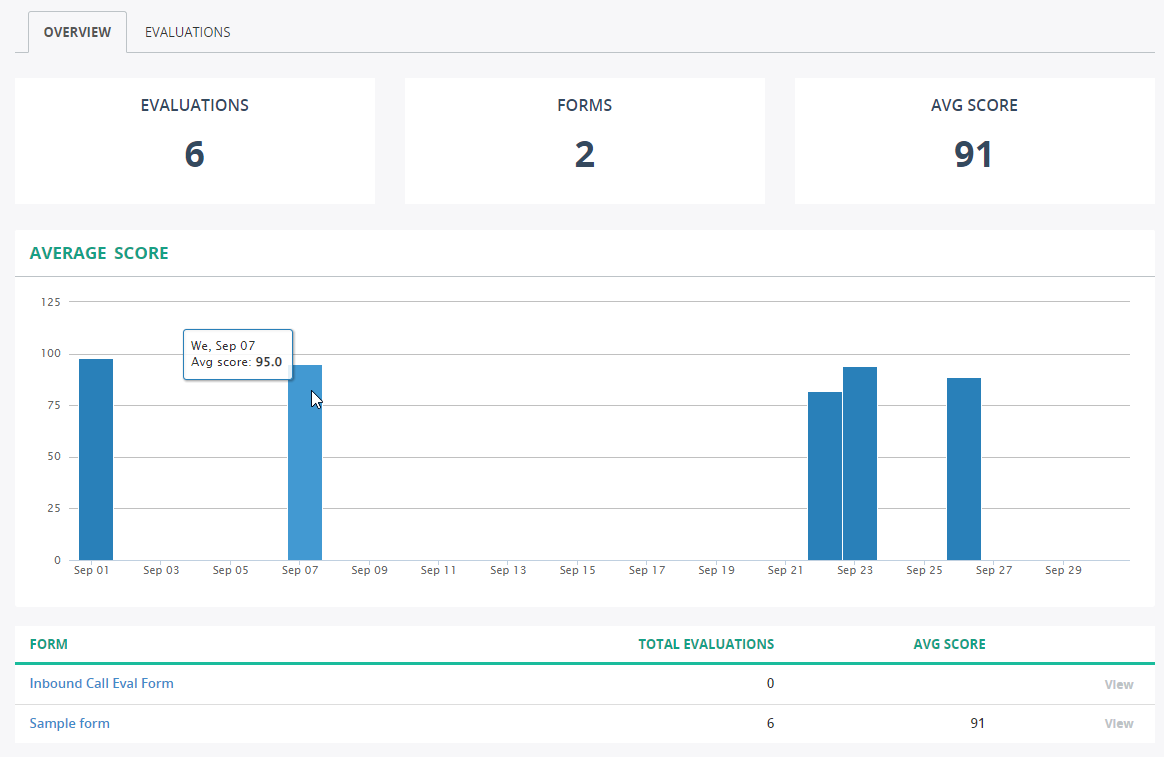Click the Sep 15 x-axis label
Image resolution: width=1164 pixels, height=757 pixels.
pyautogui.click(x=577, y=570)
